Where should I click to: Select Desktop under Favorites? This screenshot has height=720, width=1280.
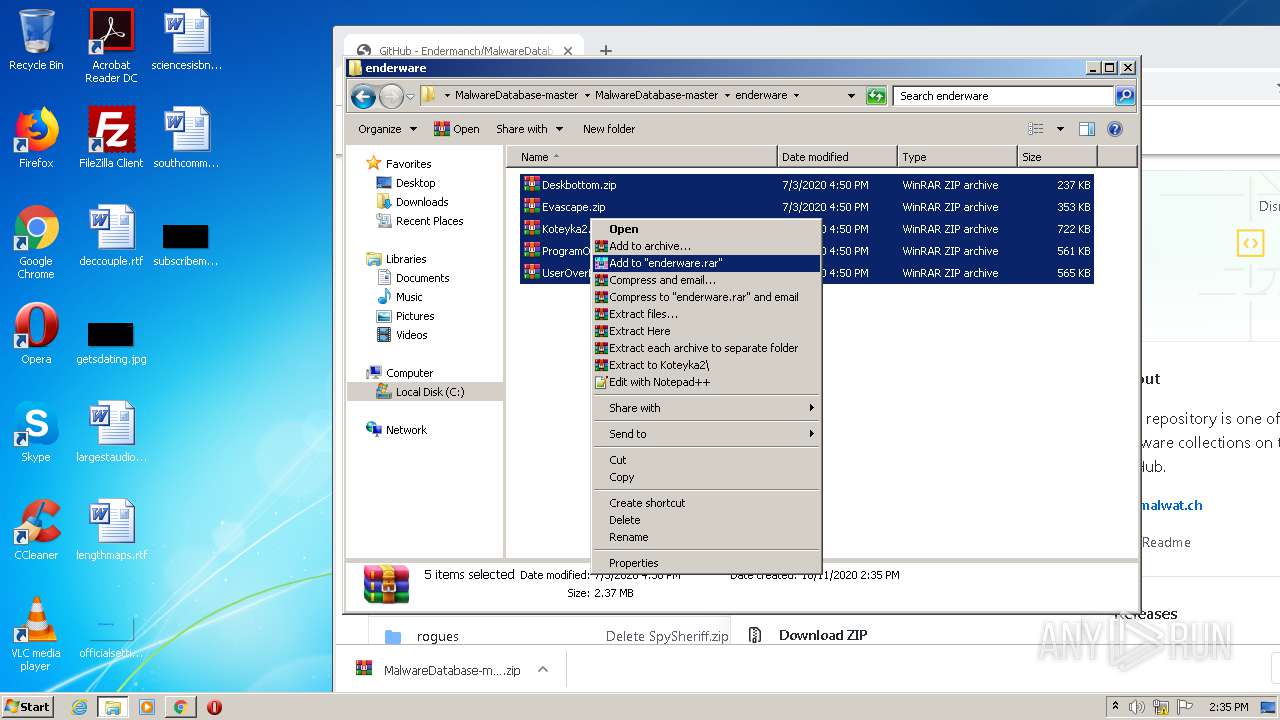415,183
